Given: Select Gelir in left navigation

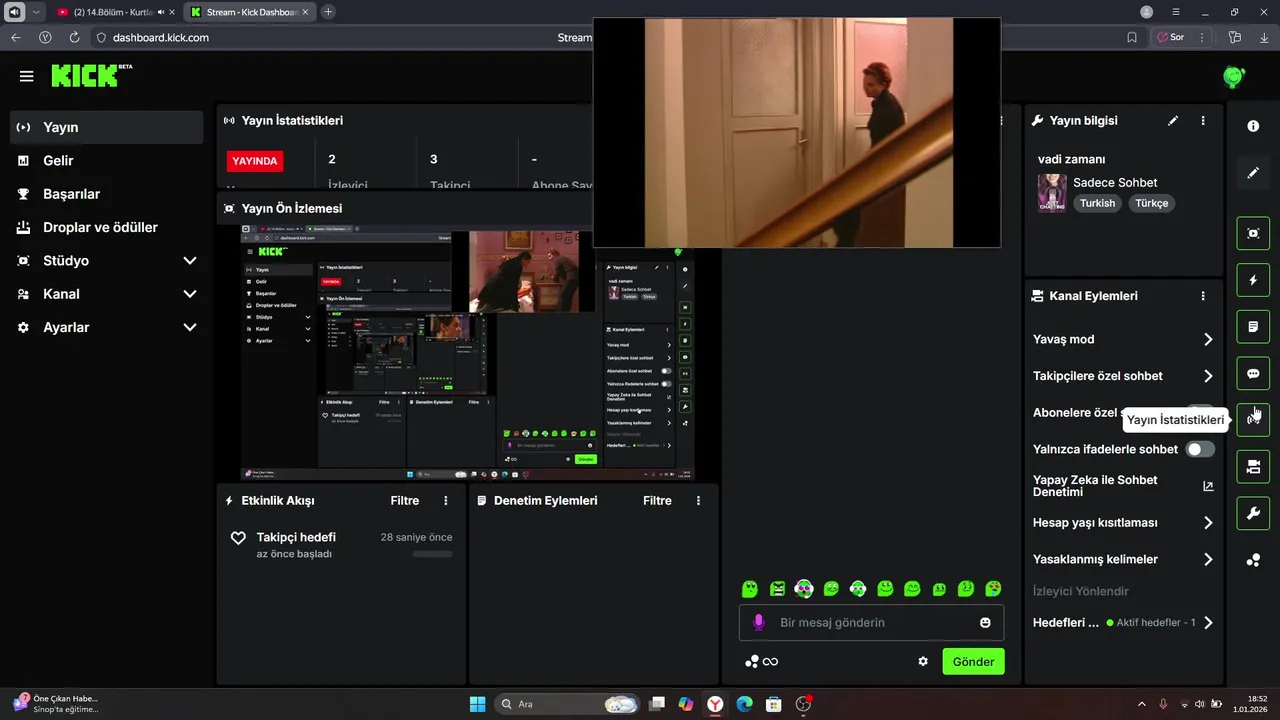Looking at the screenshot, I should click(107, 160).
